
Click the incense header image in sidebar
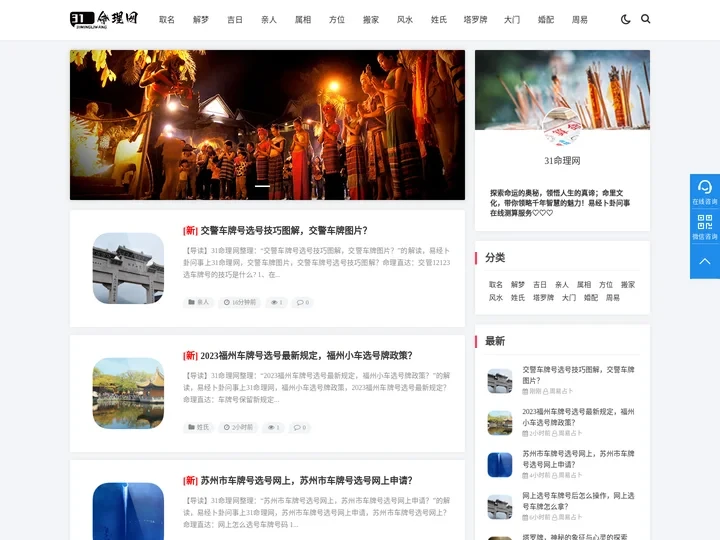562,90
